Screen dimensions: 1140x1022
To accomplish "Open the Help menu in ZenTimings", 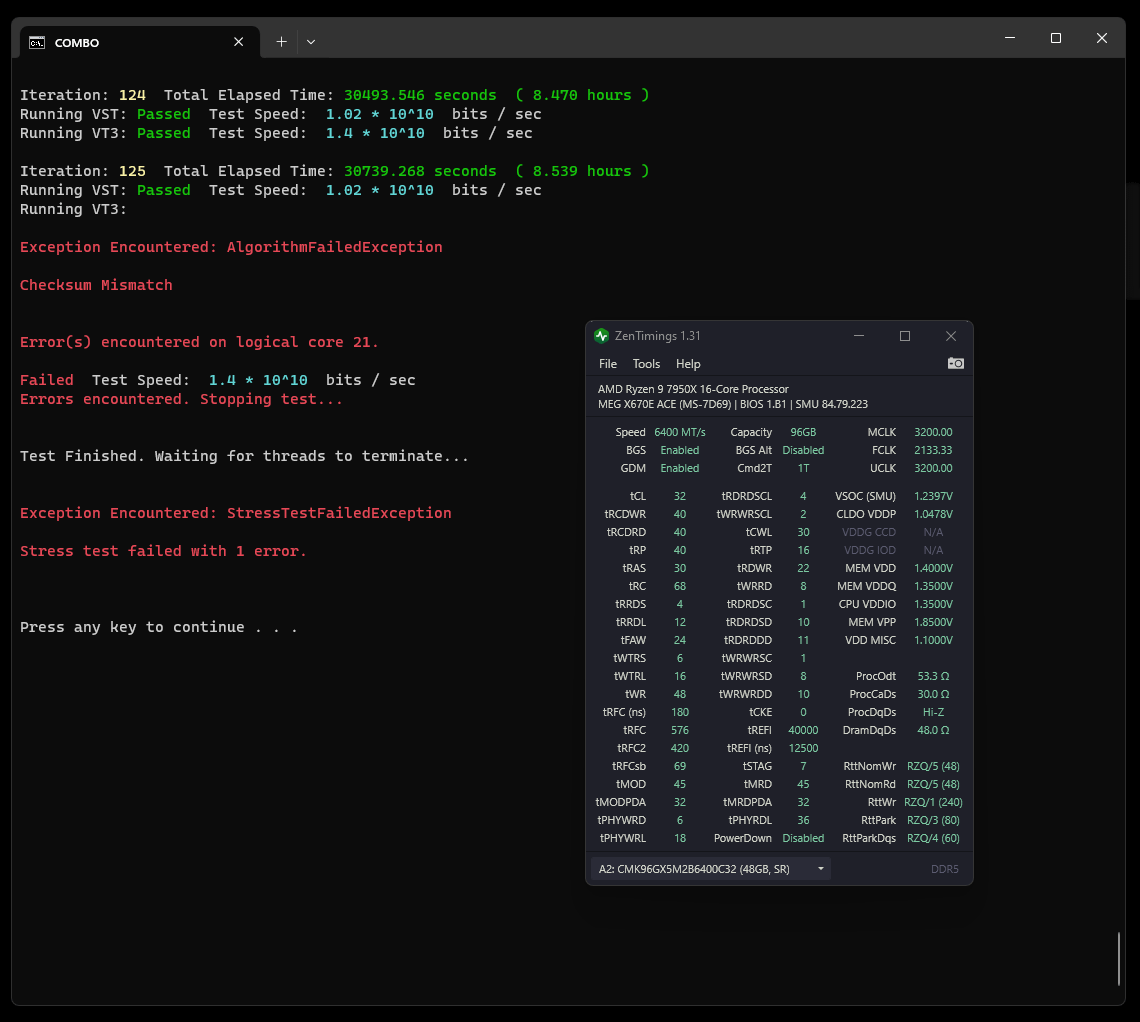I will click(688, 364).
